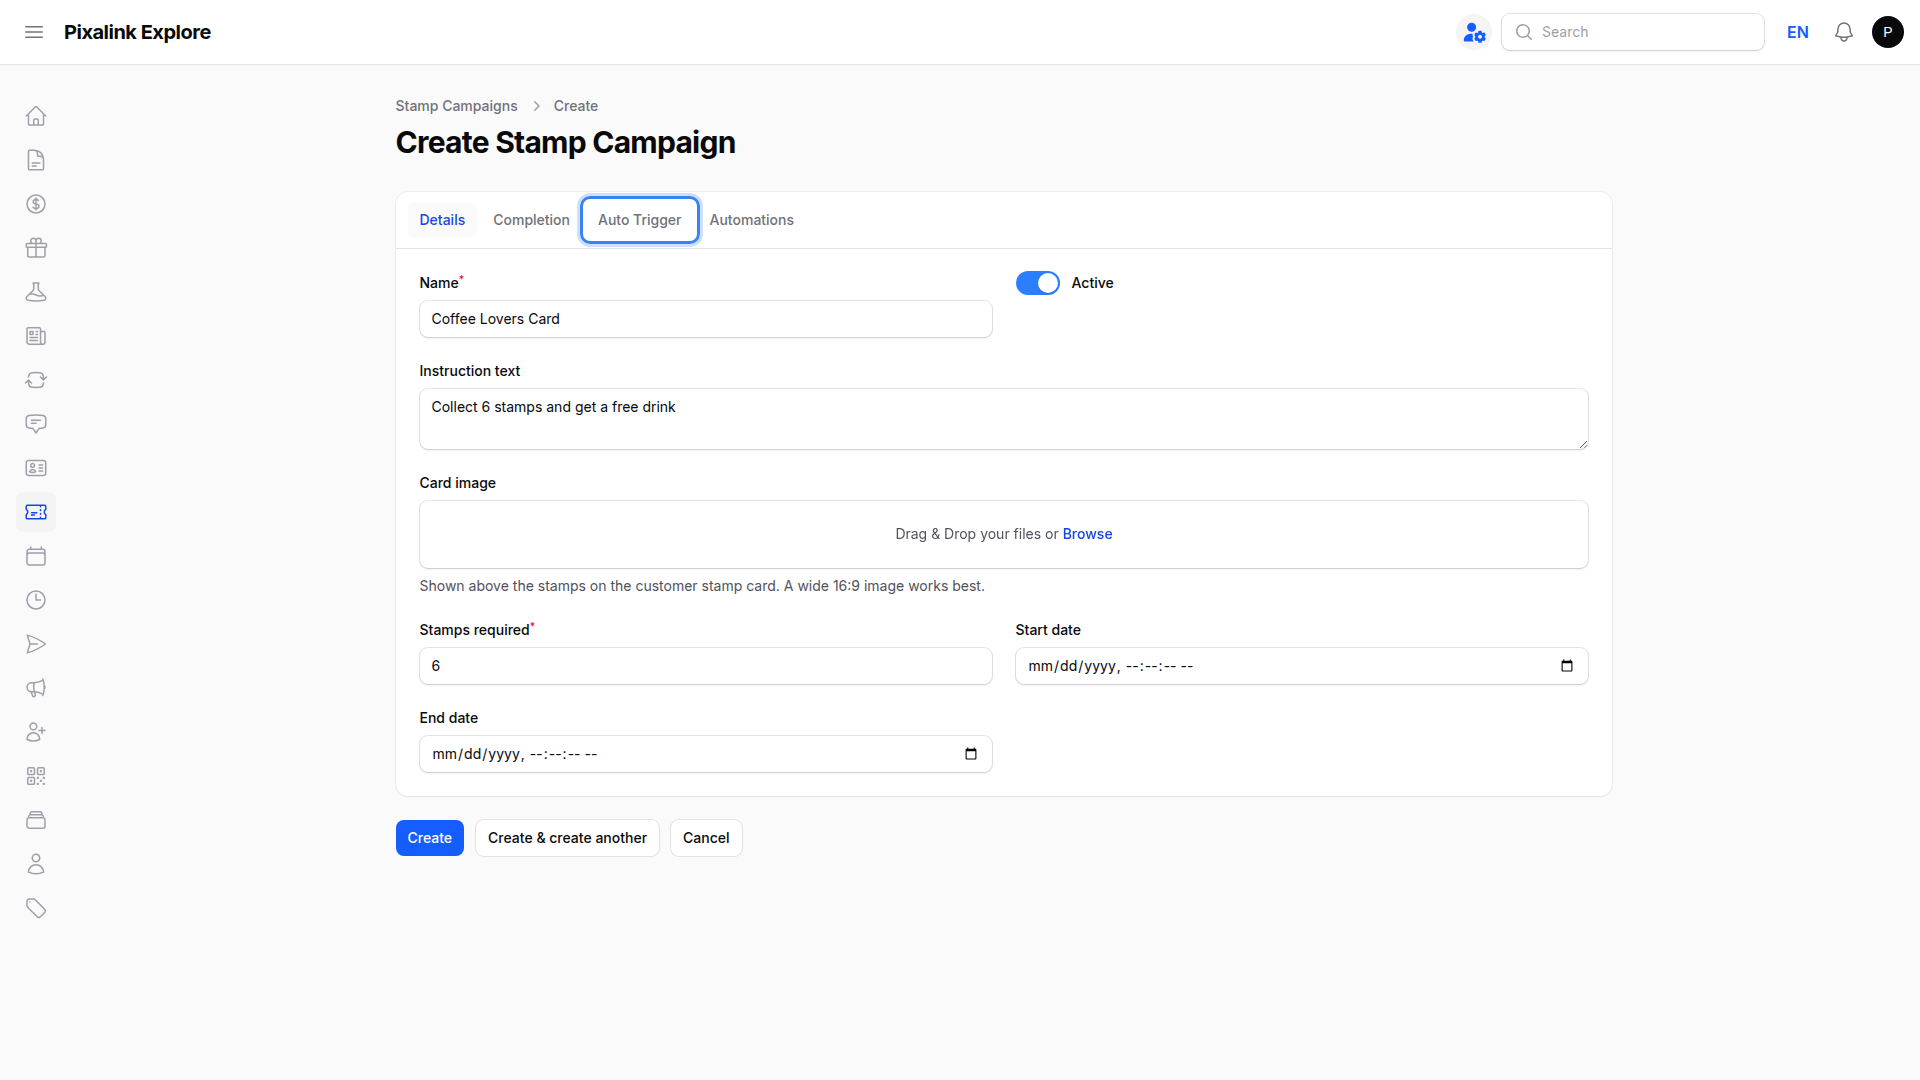Screen dimensions: 1920x1080
Task: Open Start date calendar picker icon
Action: 1567,666
